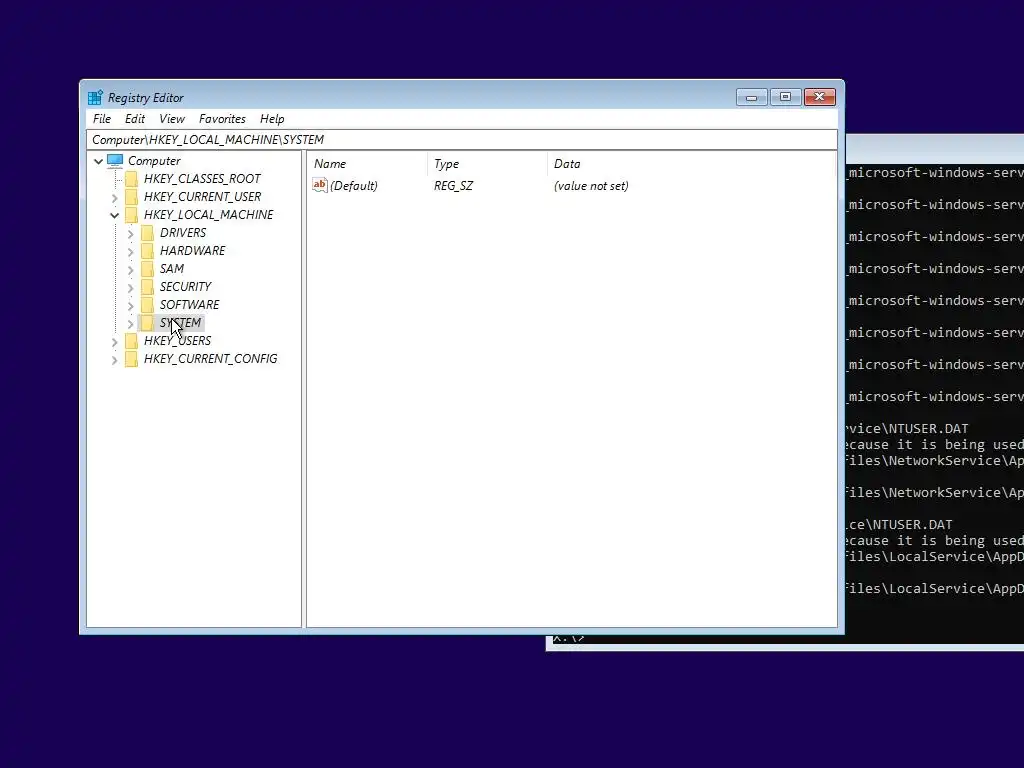
Task: Select HKEY_CURRENT_CONFIG in the tree
Action: click(x=210, y=359)
